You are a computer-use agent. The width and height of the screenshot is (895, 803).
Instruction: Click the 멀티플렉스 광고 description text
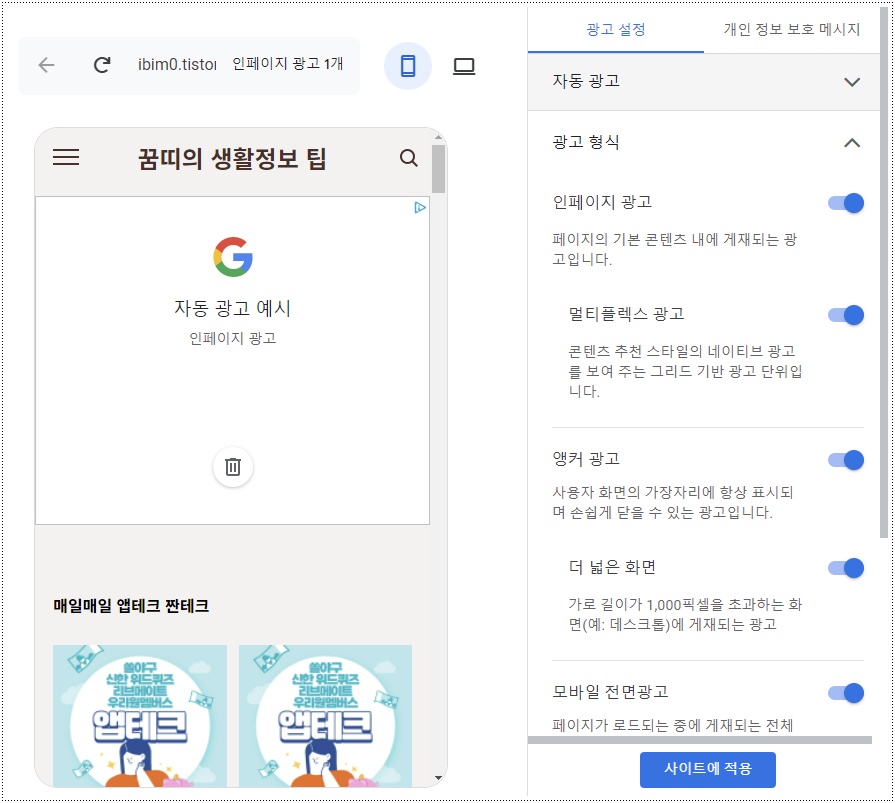coord(685,371)
